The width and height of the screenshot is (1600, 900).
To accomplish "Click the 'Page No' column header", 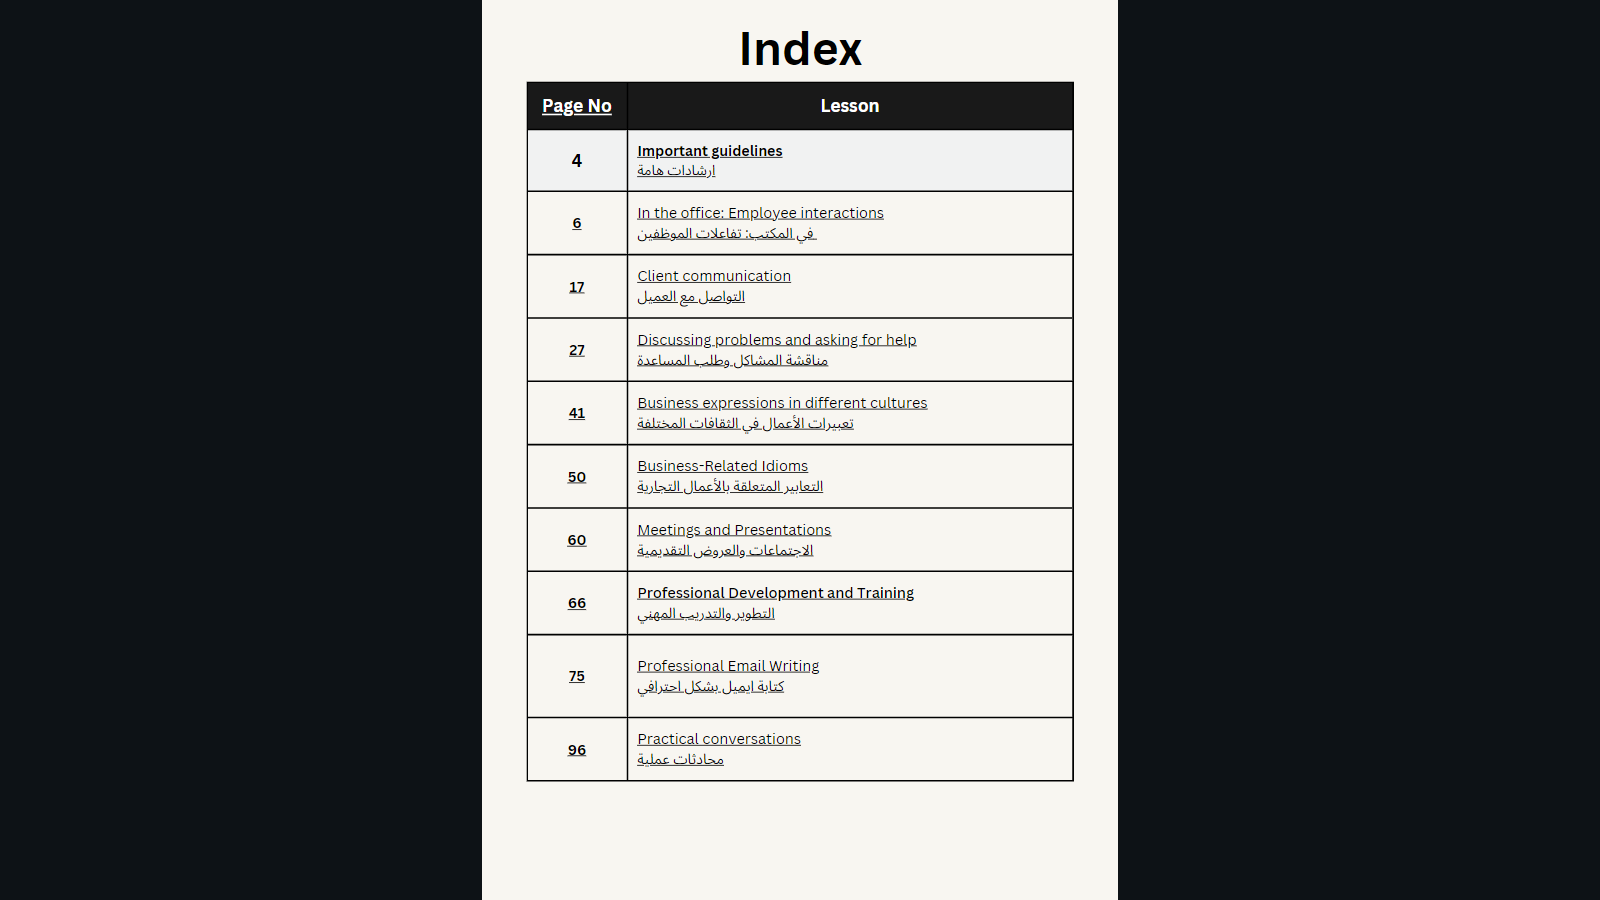I will pos(577,106).
